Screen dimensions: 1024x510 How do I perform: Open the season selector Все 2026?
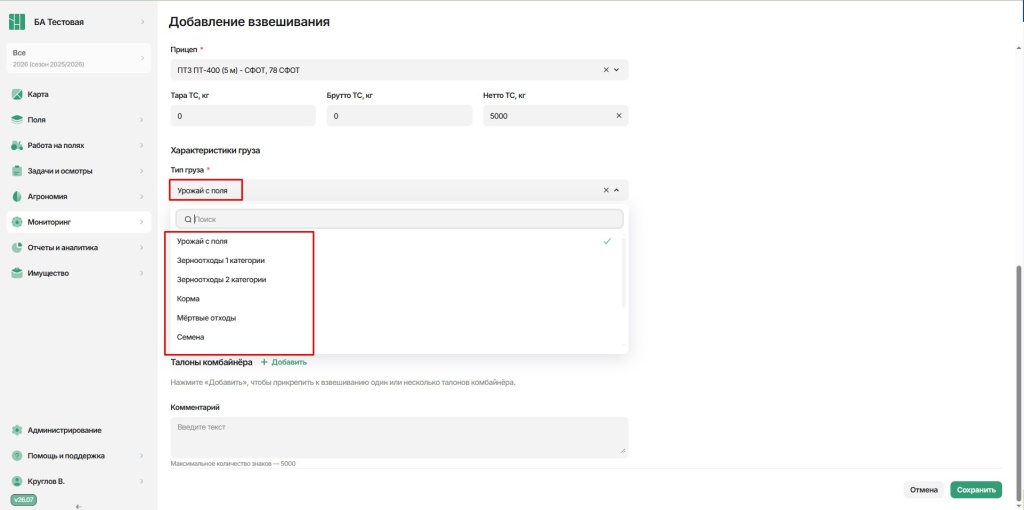click(78, 58)
